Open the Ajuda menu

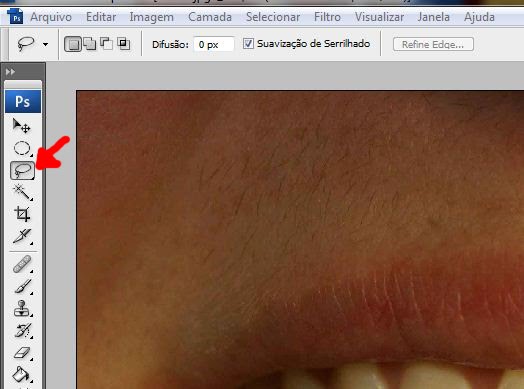479,17
